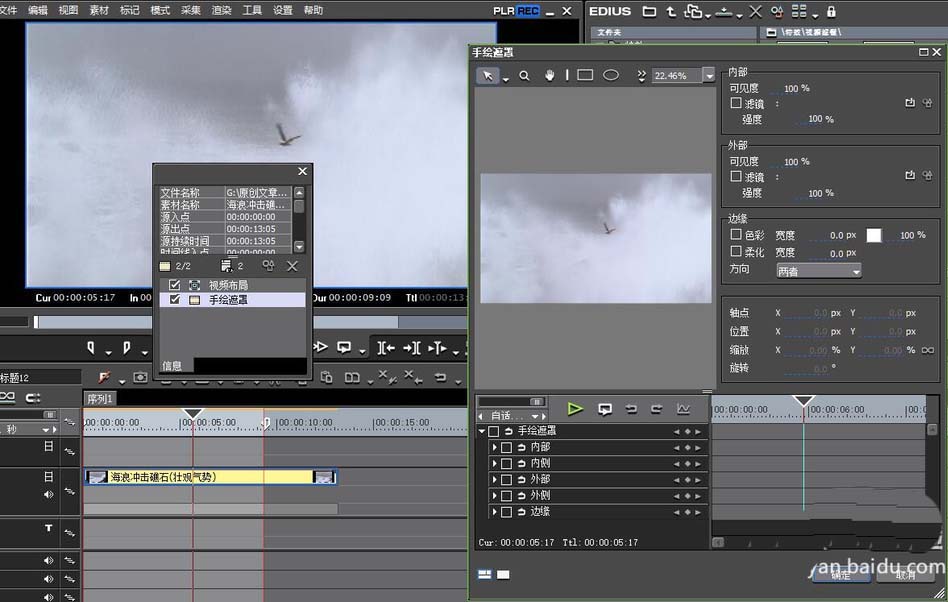Image resolution: width=948 pixels, height=602 pixels.
Task: Click the loop playback icon in mask window
Action: 605,409
